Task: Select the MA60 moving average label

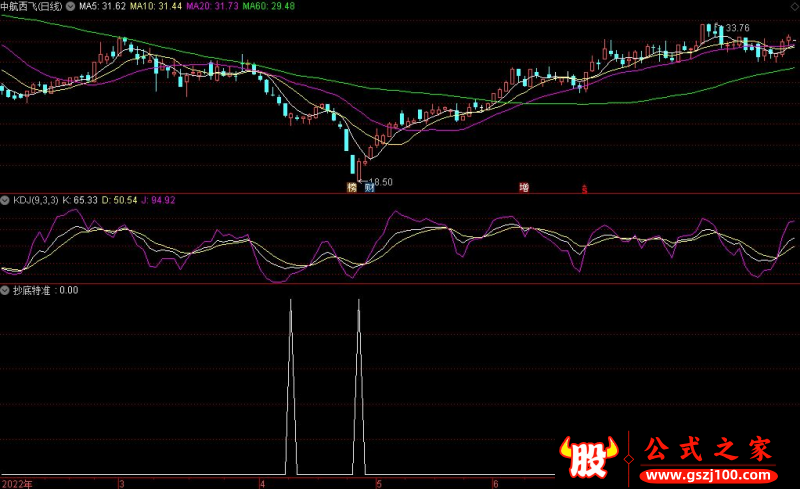Action: click(269, 7)
